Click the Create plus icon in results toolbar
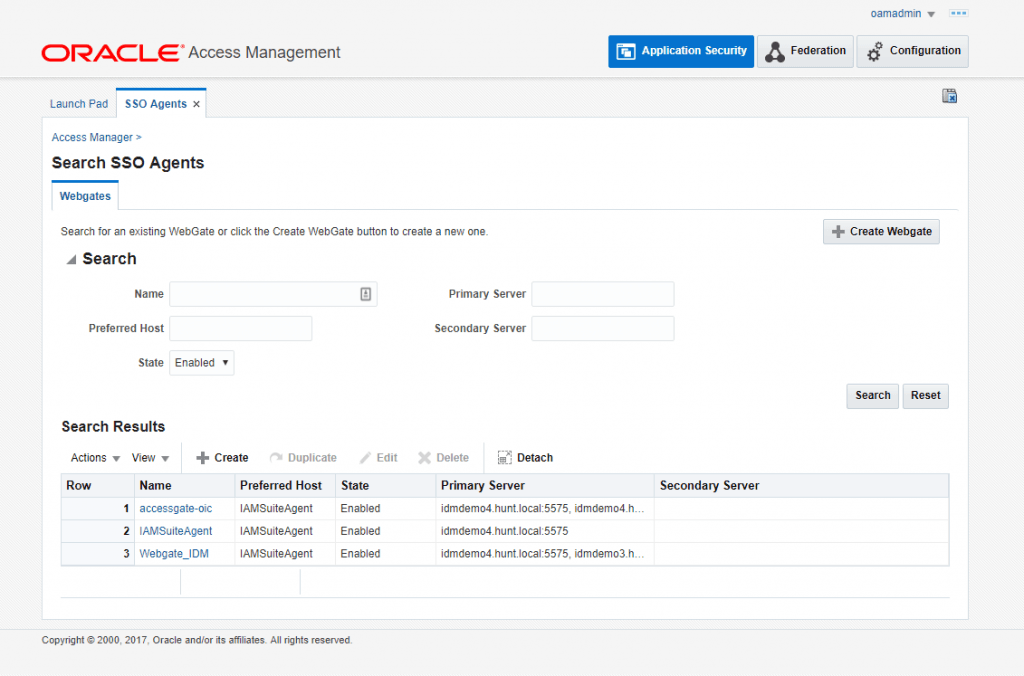Viewport: 1024px width, 676px height. pyautogui.click(x=203, y=458)
